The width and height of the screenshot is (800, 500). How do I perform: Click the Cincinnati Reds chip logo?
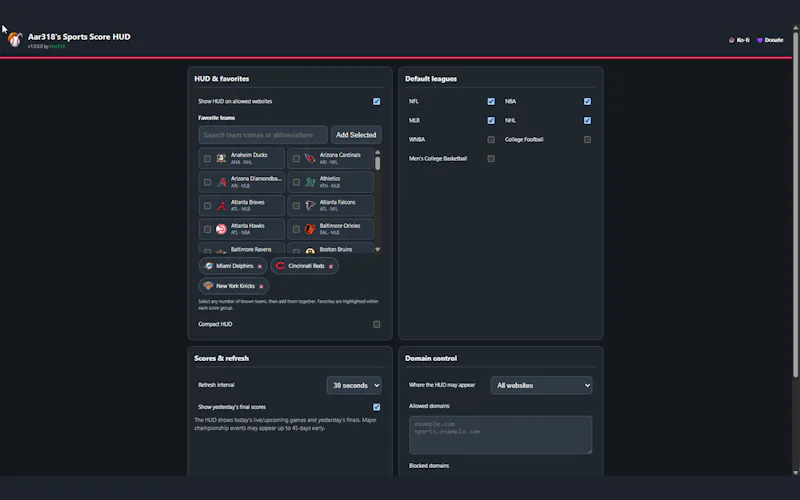click(x=280, y=266)
